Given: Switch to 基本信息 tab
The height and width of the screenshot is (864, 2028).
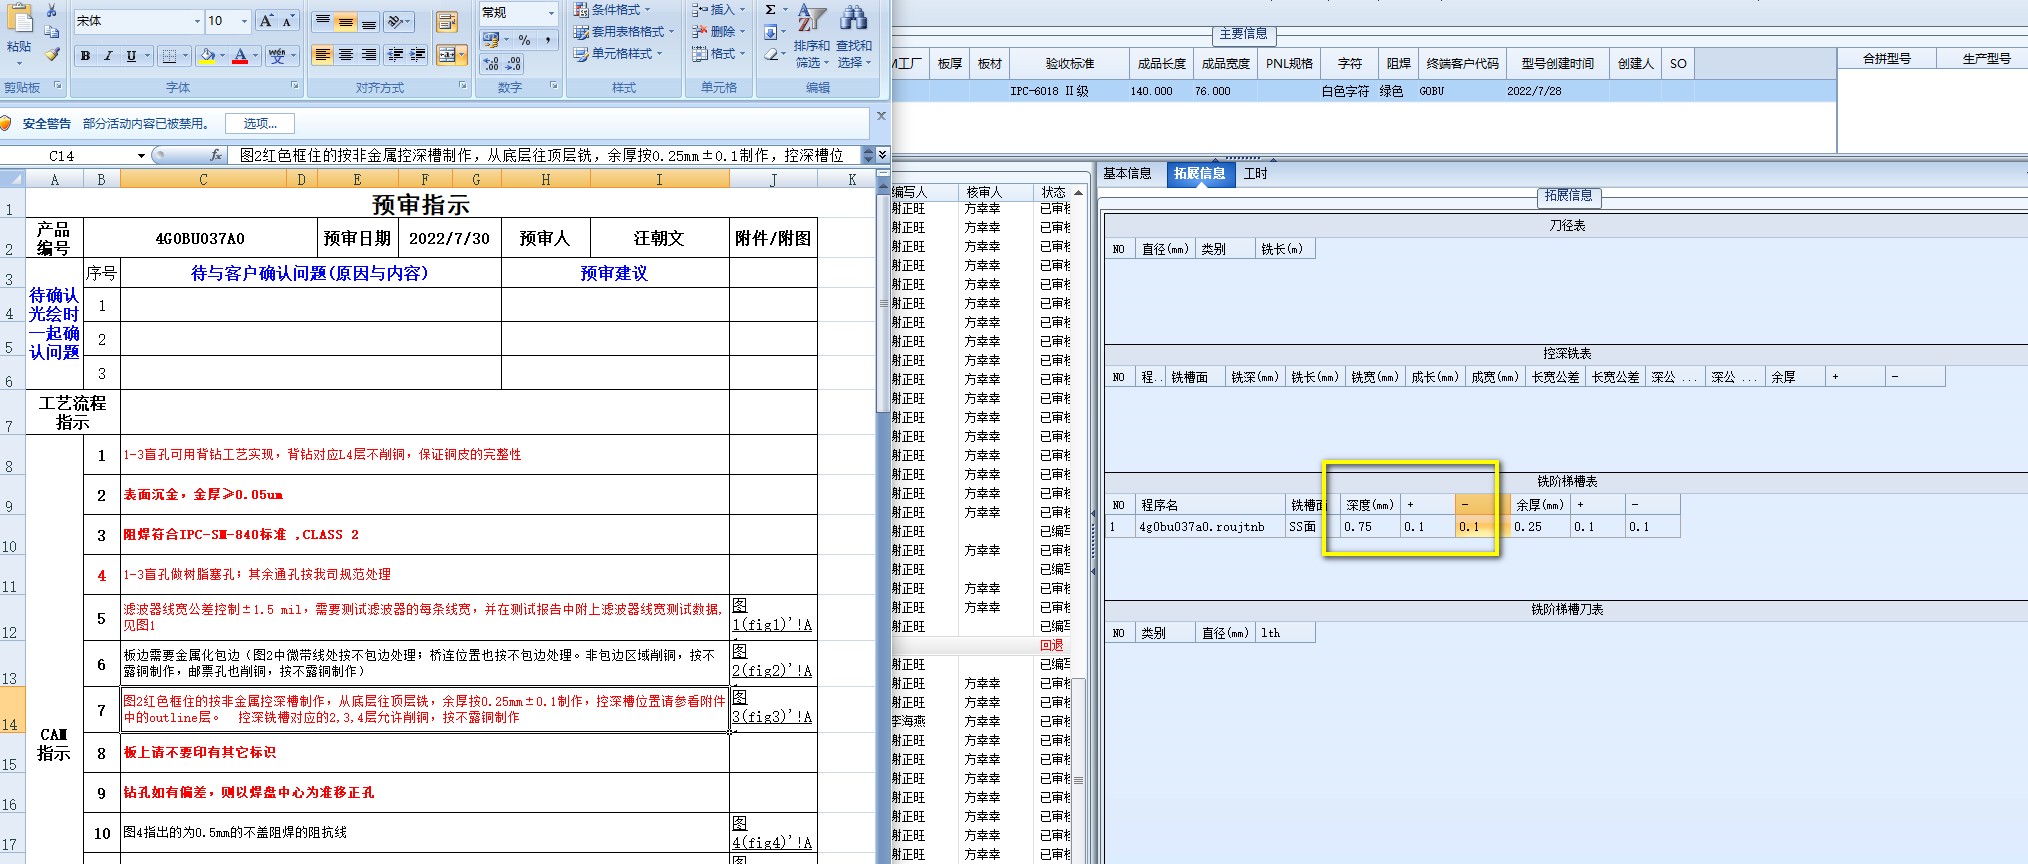Looking at the screenshot, I should 1127,174.
